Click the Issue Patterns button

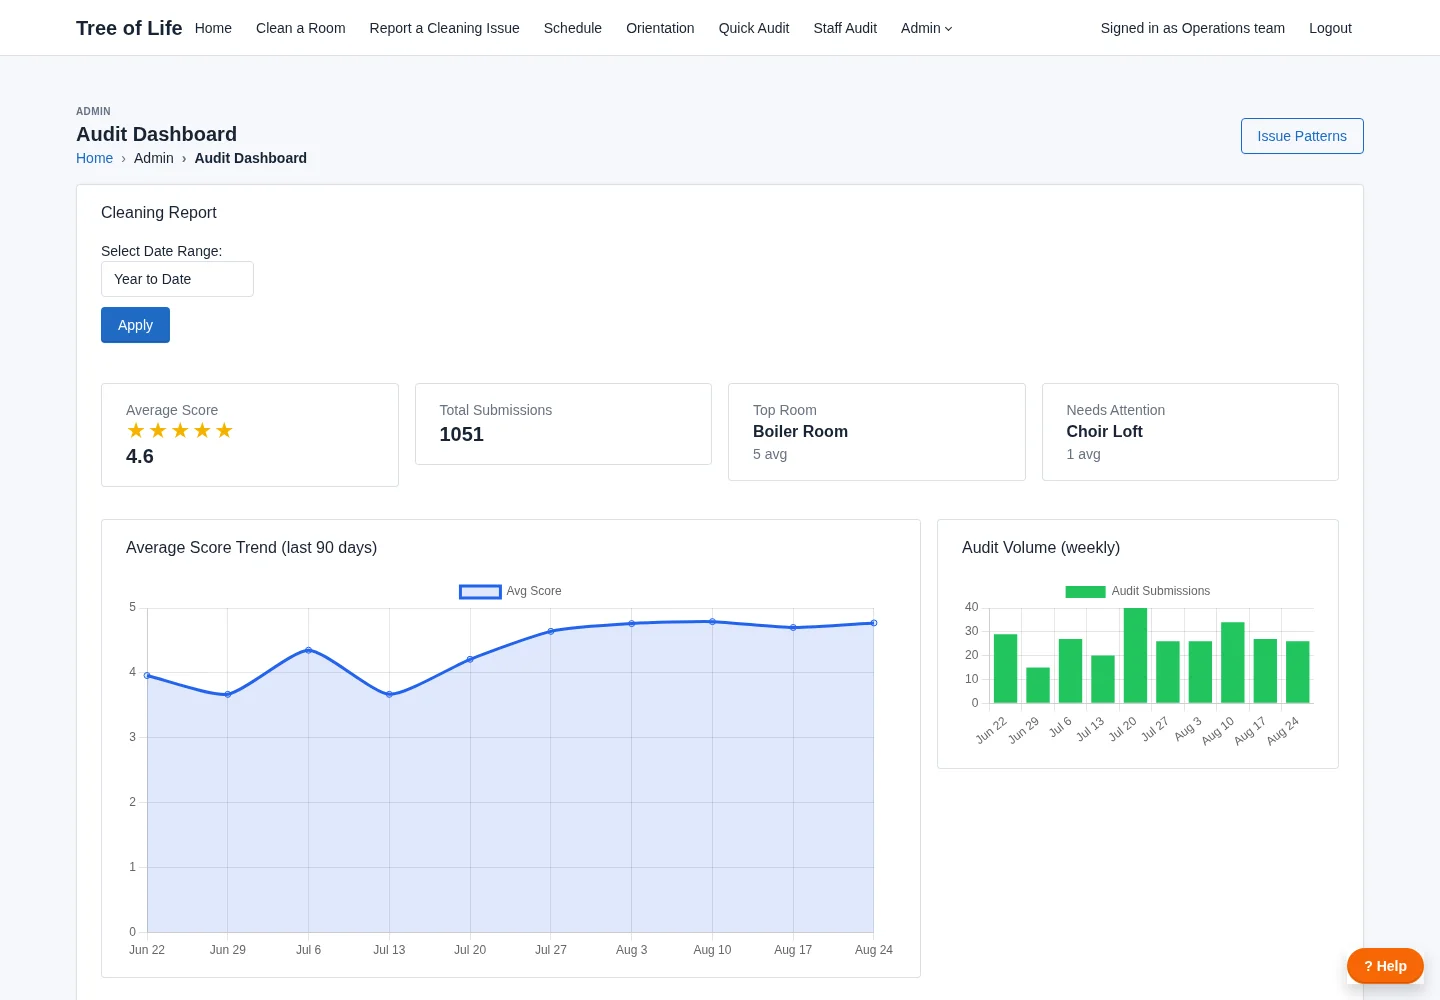1302,136
